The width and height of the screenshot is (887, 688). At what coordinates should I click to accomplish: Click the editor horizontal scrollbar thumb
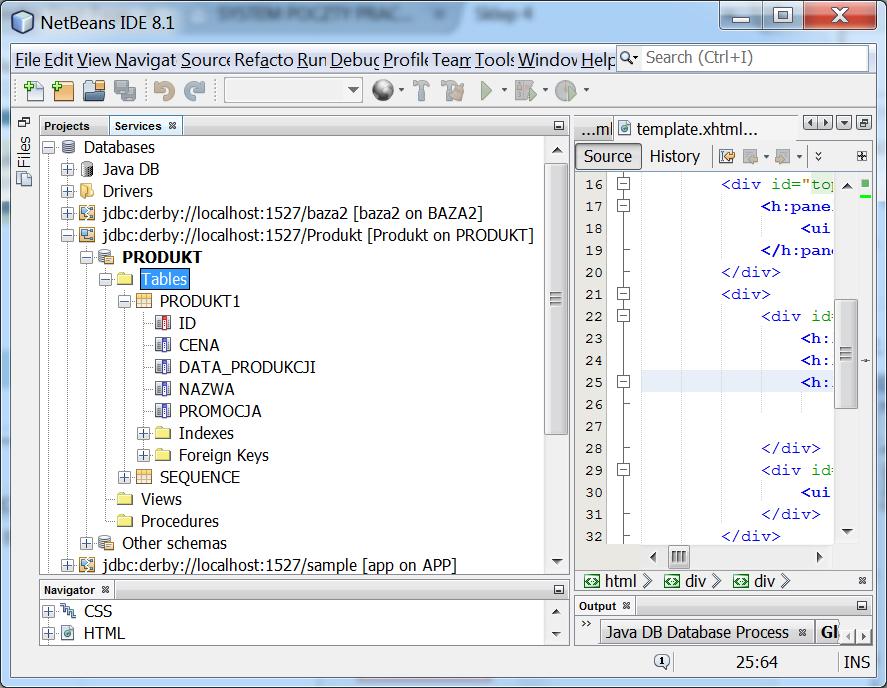[678, 557]
